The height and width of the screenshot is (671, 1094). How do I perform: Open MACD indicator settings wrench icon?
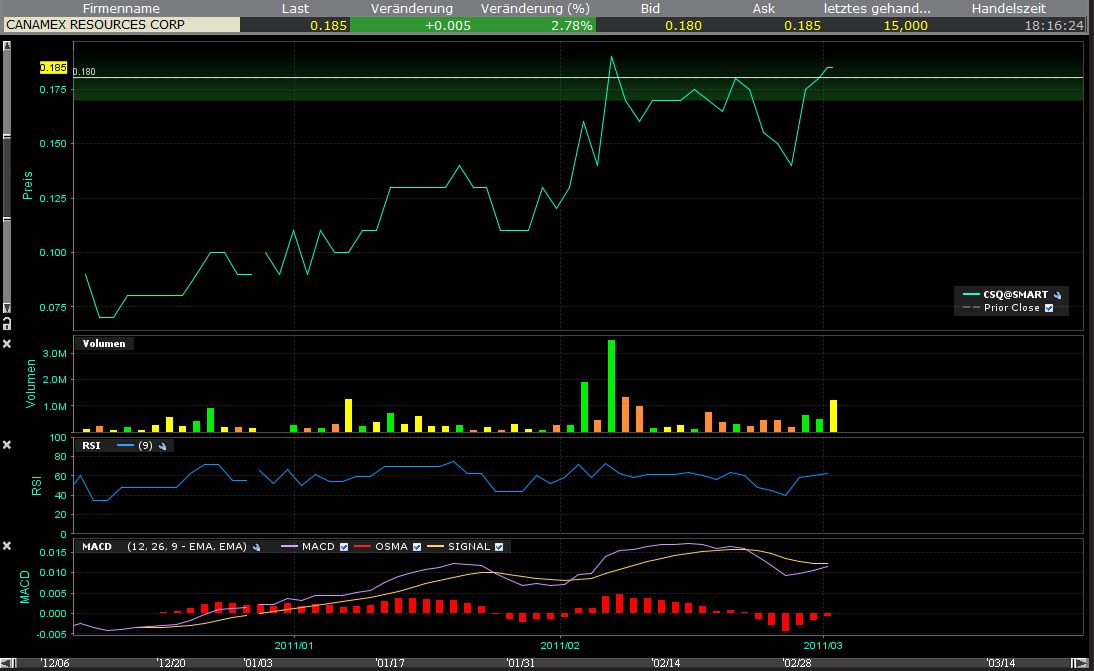[x=257, y=547]
